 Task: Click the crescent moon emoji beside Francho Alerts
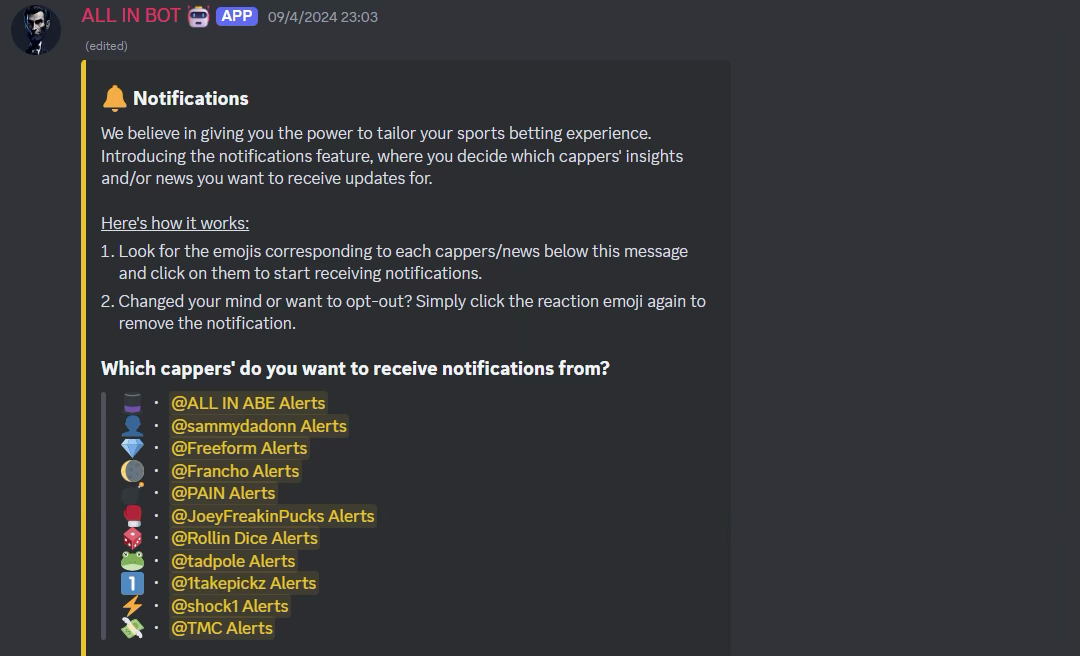[x=133, y=470]
